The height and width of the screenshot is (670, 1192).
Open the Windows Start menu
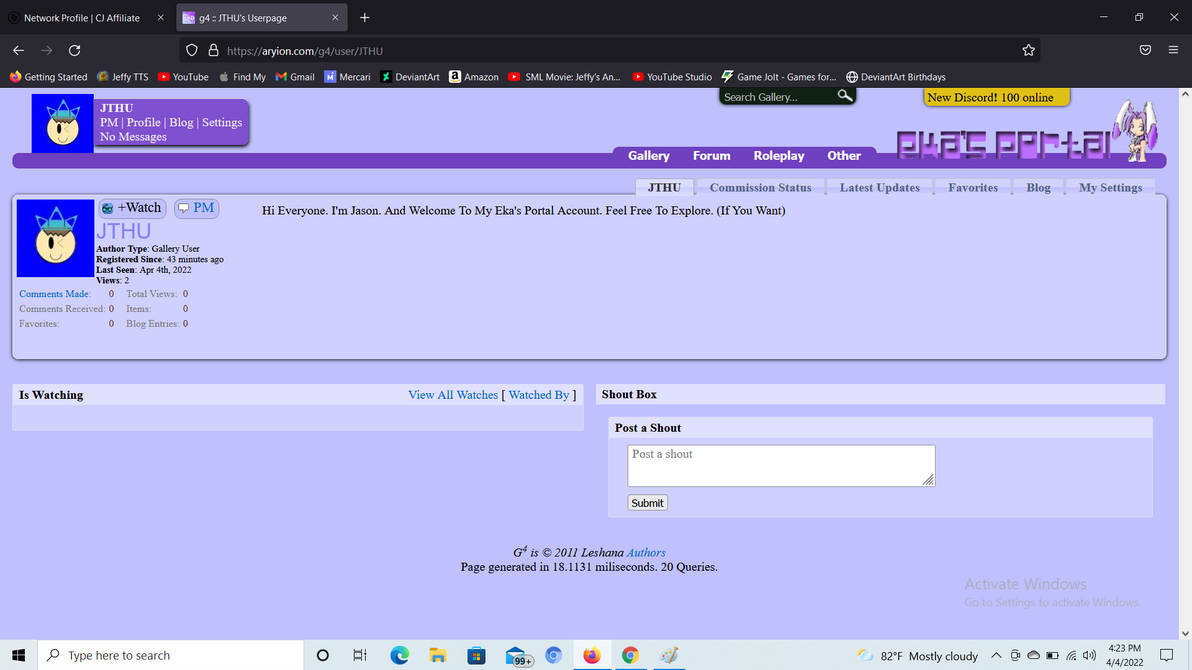[18, 655]
